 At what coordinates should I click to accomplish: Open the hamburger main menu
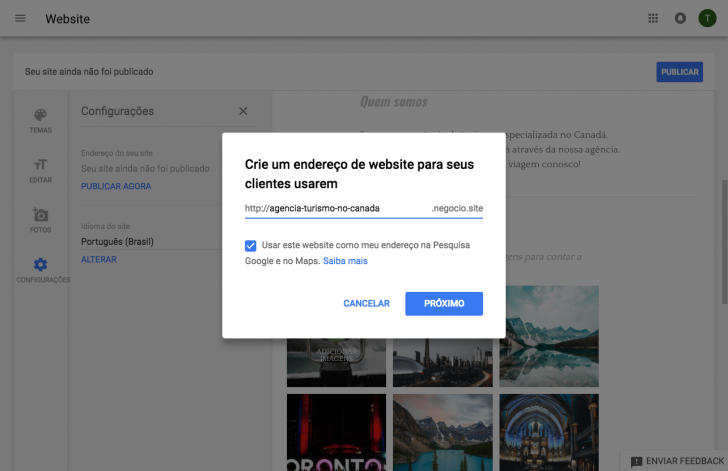[20, 18]
